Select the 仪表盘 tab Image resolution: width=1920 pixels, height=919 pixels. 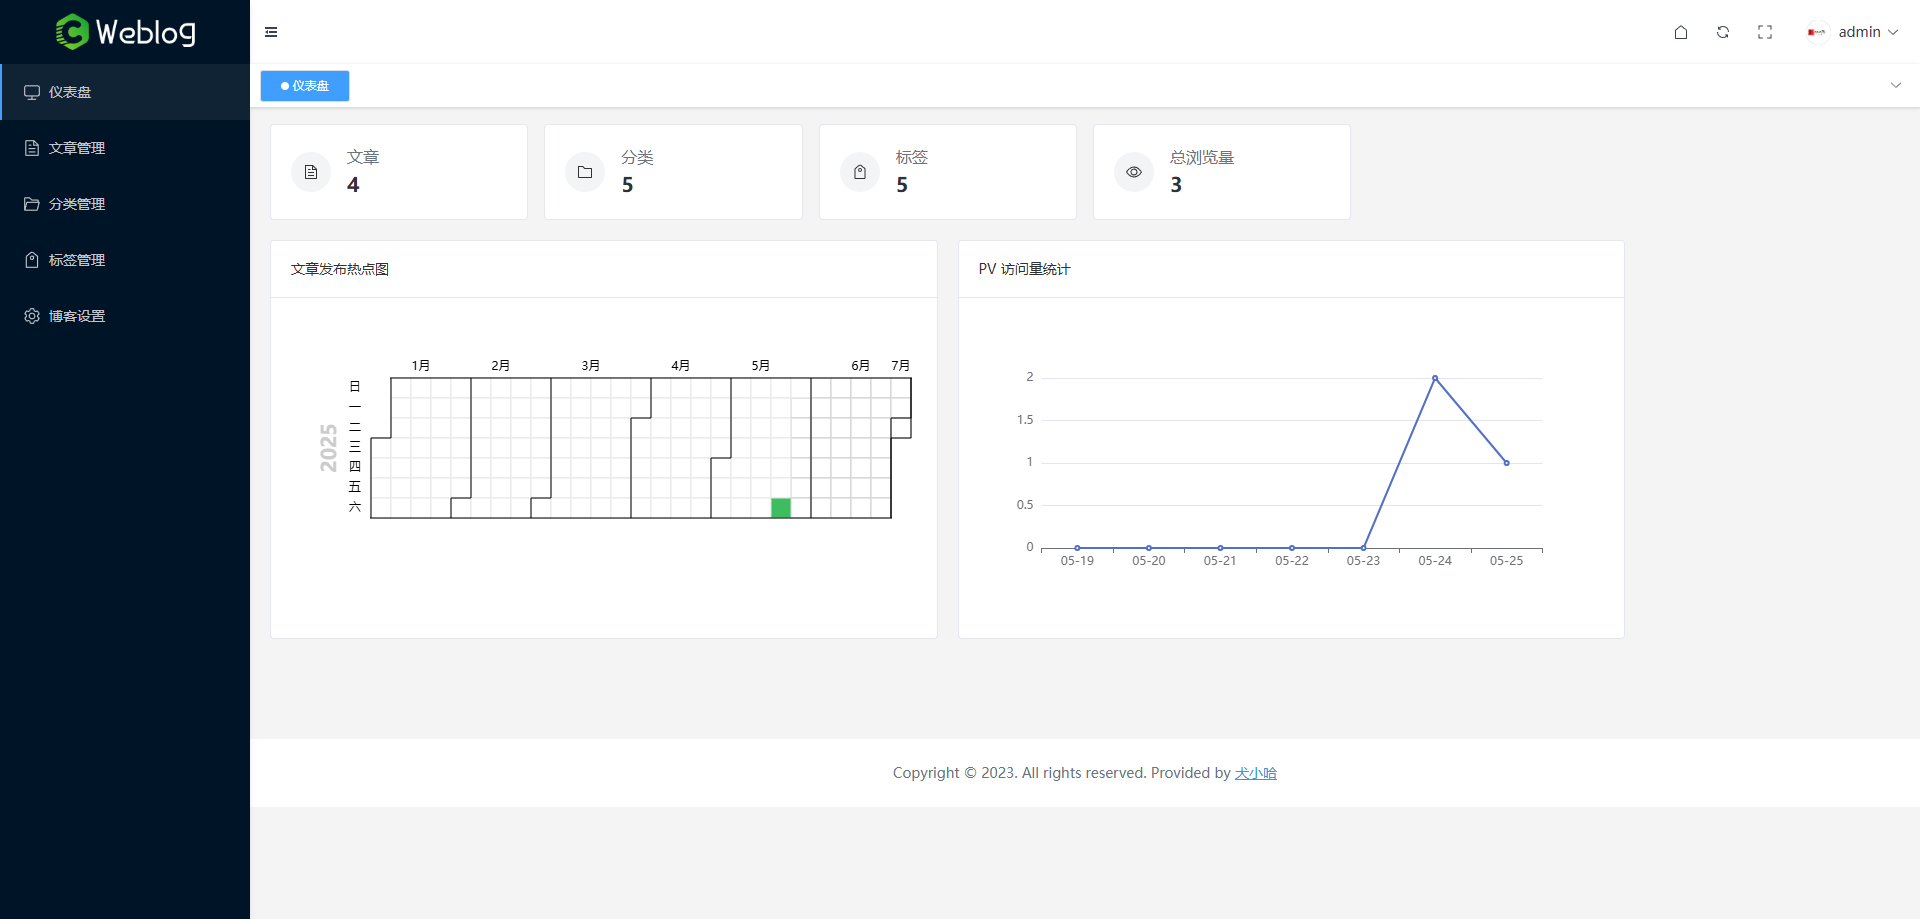pos(305,86)
